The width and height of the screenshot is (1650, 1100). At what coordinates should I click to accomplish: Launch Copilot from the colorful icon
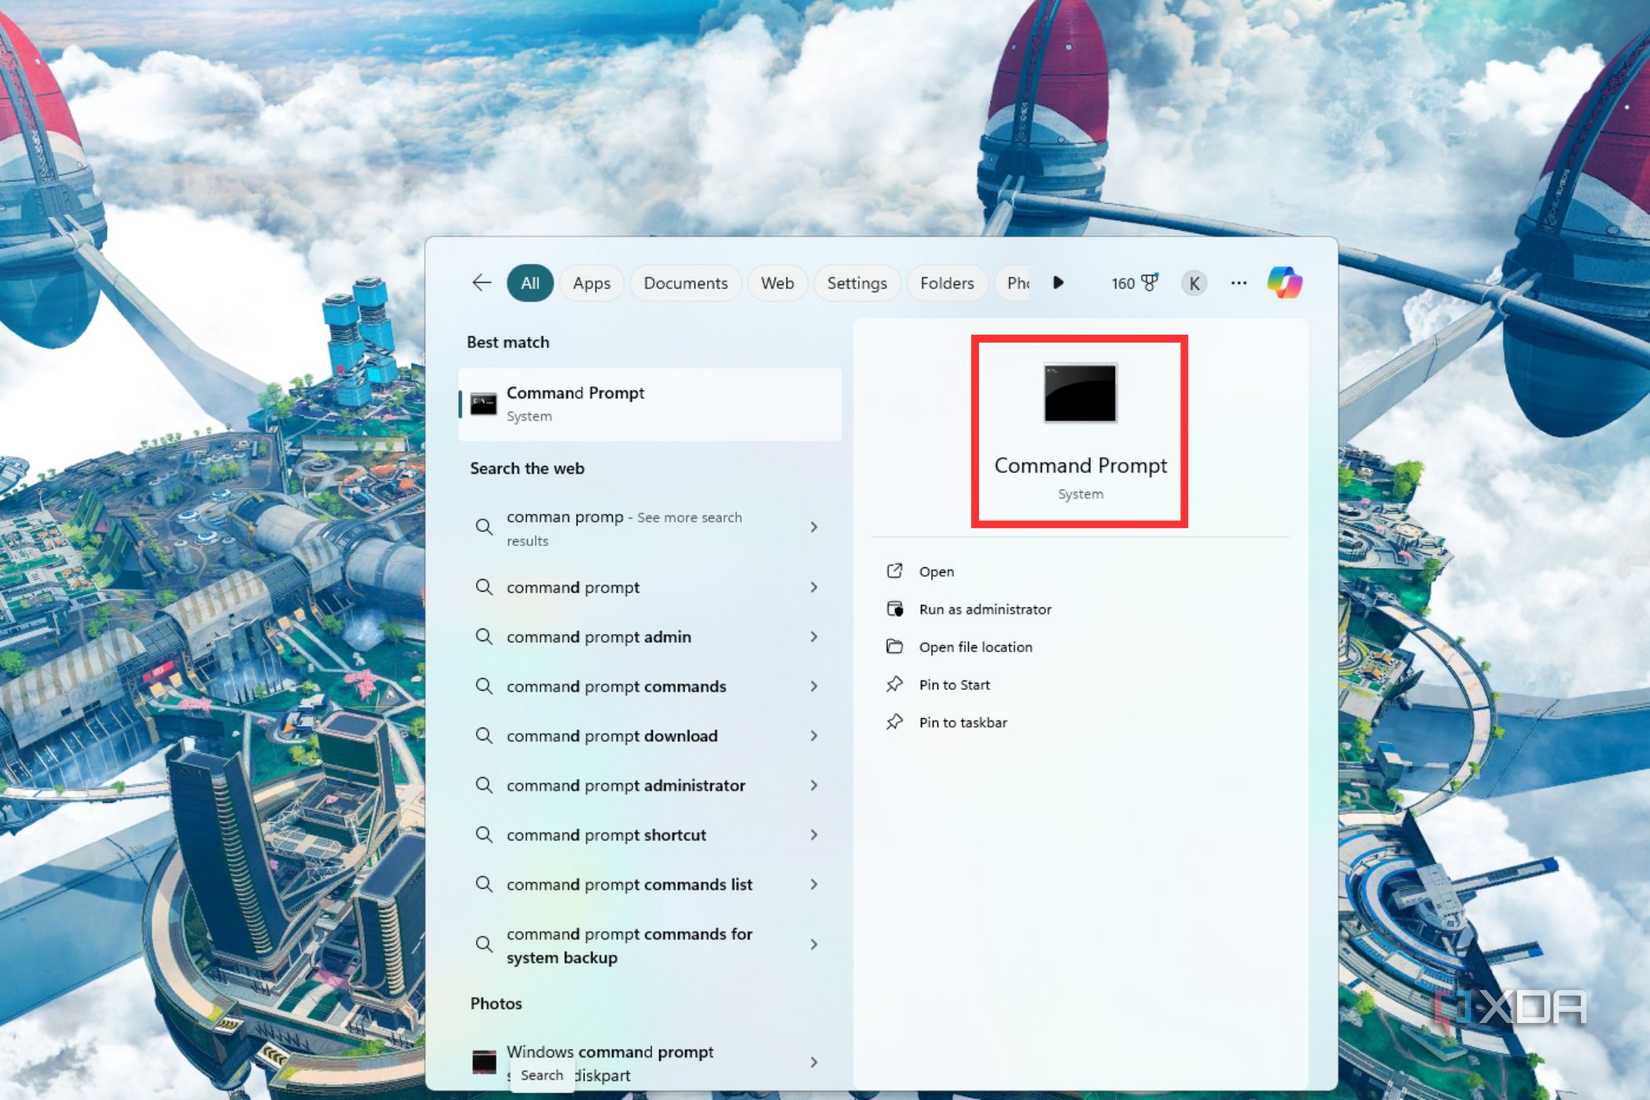[1285, 283]
